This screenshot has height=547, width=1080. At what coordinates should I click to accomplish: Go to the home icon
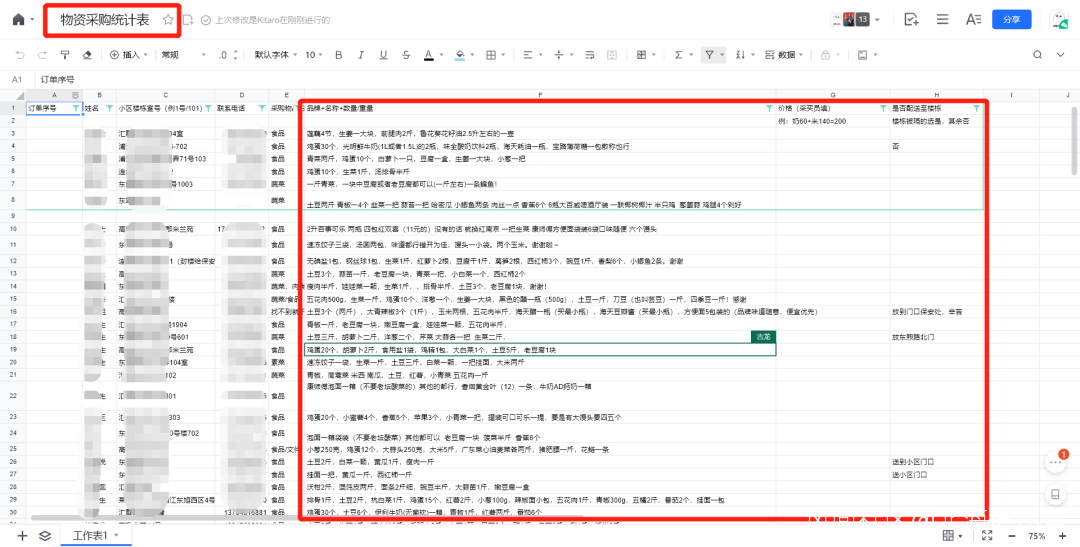pyautogui.click(x=19, y=20)
